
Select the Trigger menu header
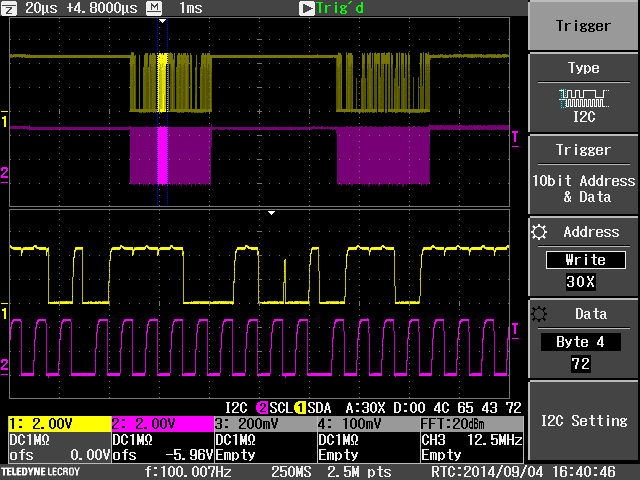pyautogui.click(x=583, y=25)
